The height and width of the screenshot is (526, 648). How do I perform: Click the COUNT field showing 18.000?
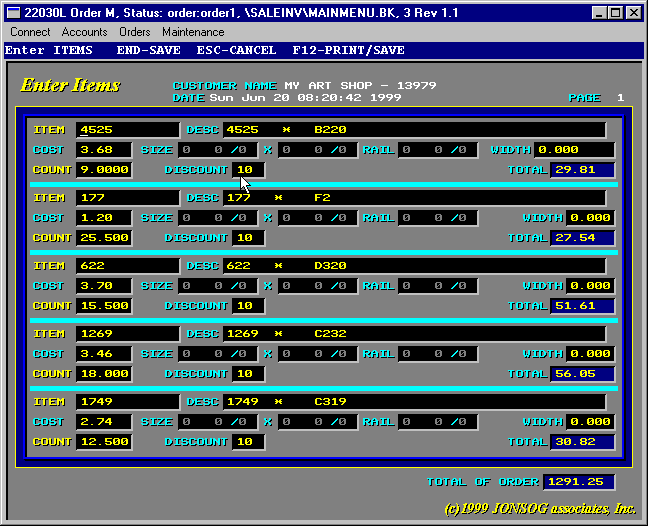104,374
